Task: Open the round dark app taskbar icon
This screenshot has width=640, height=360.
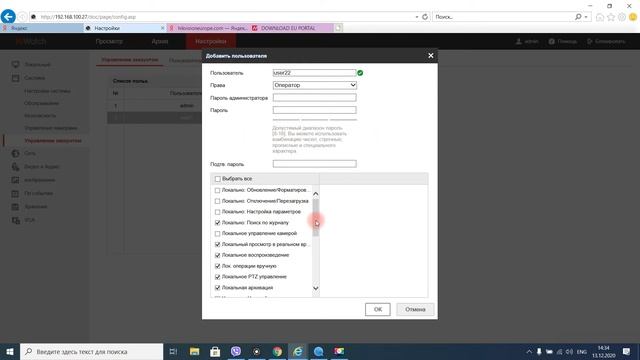Action: pyautogui.click(x=256, y=351)
